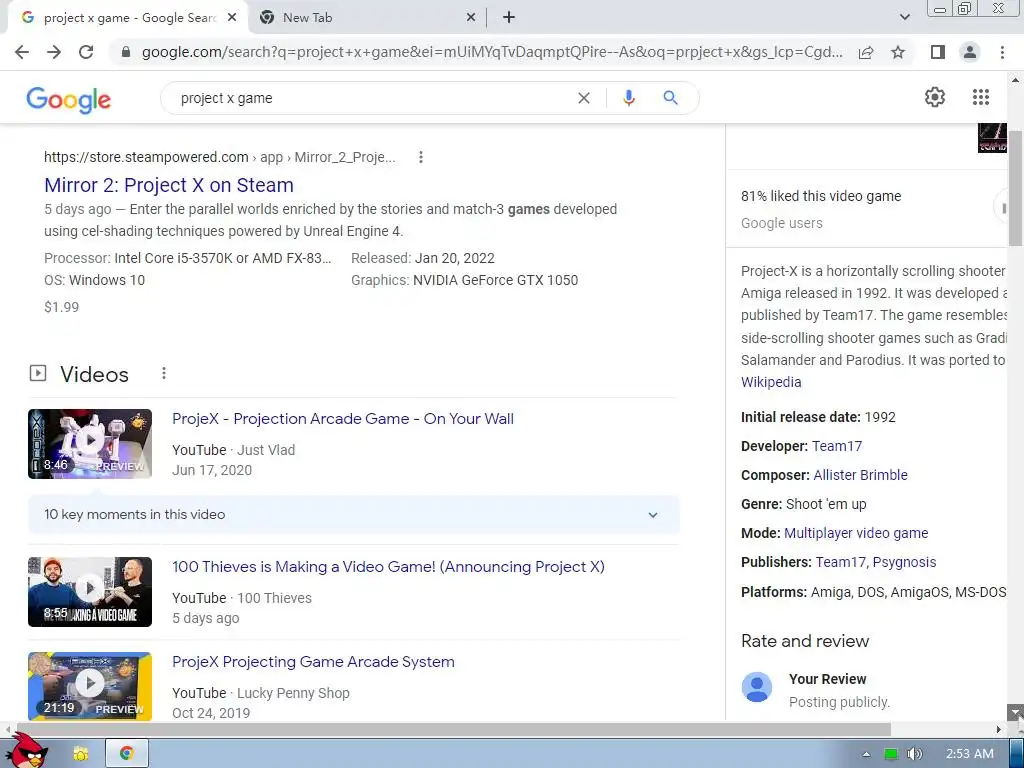Open the Wikipedia source link
The height and width of the screenshot is (768, 1024).
tap(771, 382)
